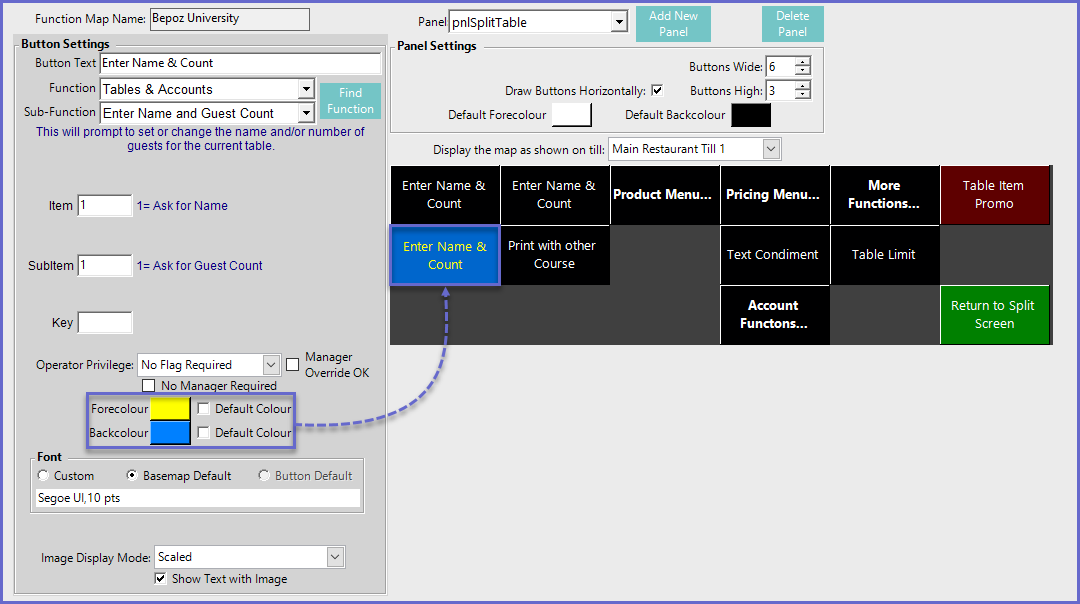The width and height of the screenshot is (1080, 604).
Task: Click the Delete Panel button
Action: (x=792, y=23)
